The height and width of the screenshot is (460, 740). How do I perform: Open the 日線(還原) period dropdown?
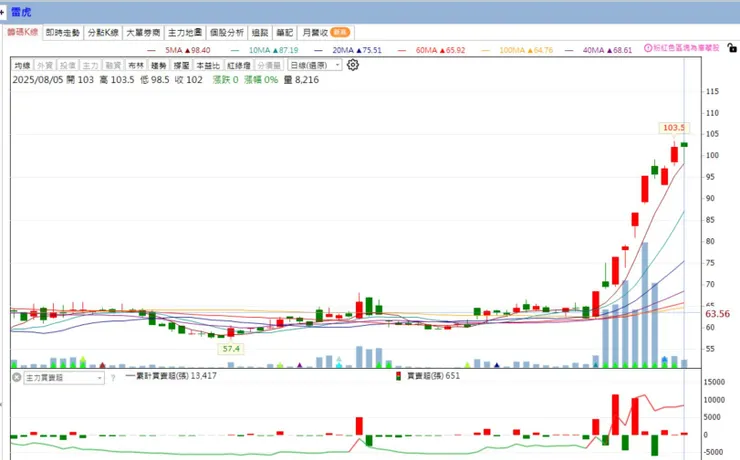(x=314, y=65)
